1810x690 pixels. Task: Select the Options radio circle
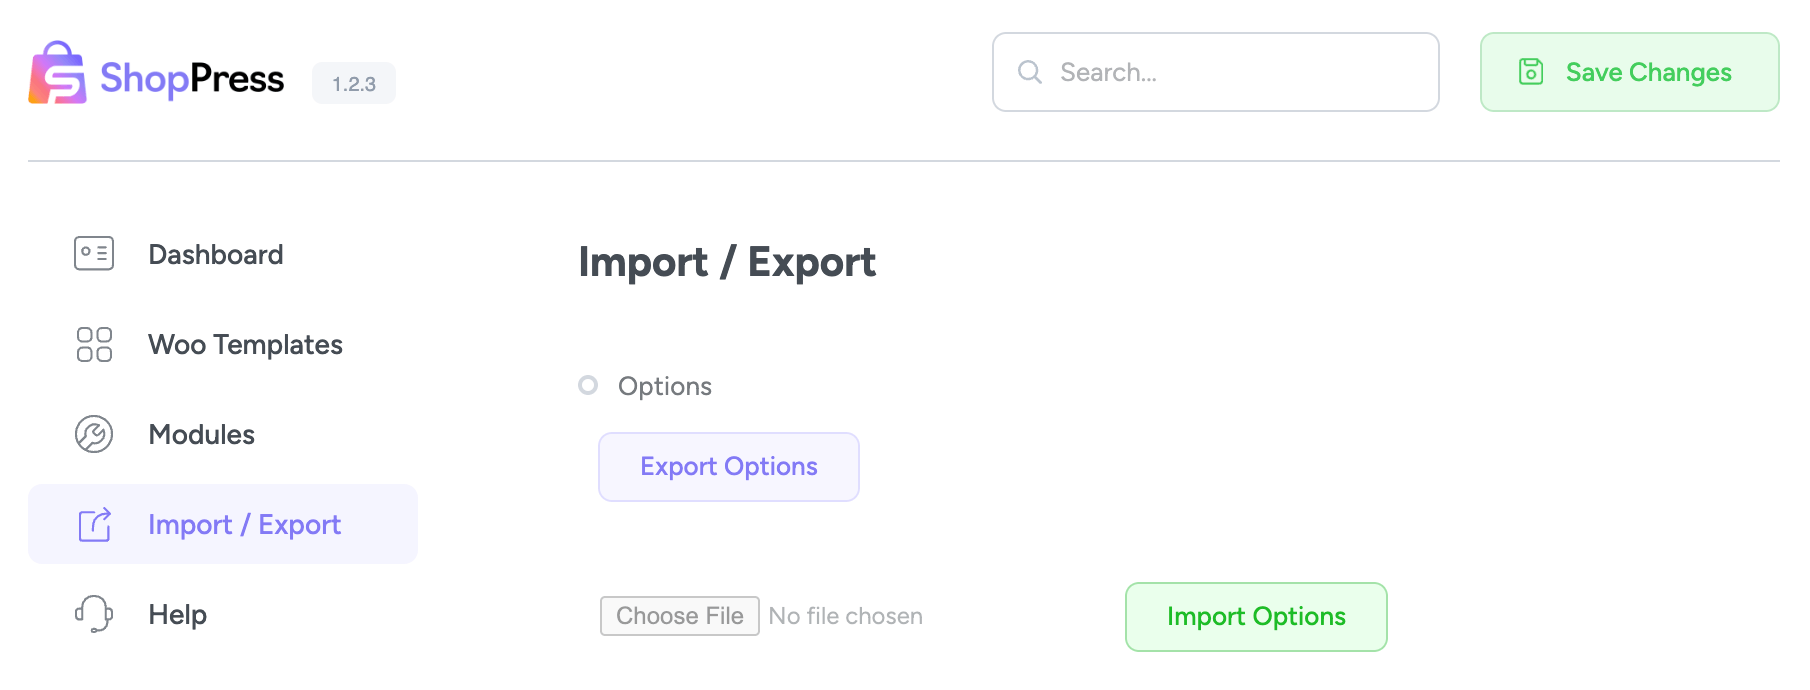(588, 385)
